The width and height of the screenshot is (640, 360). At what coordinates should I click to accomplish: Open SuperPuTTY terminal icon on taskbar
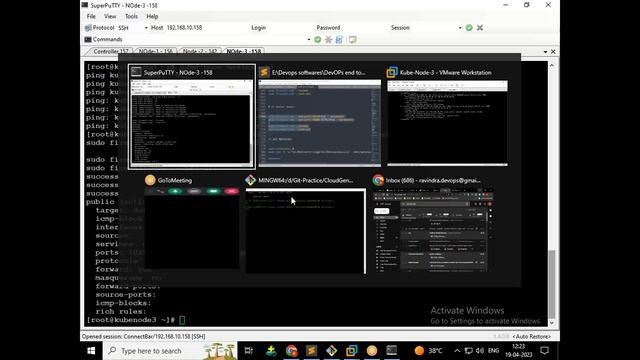point(392,351)
